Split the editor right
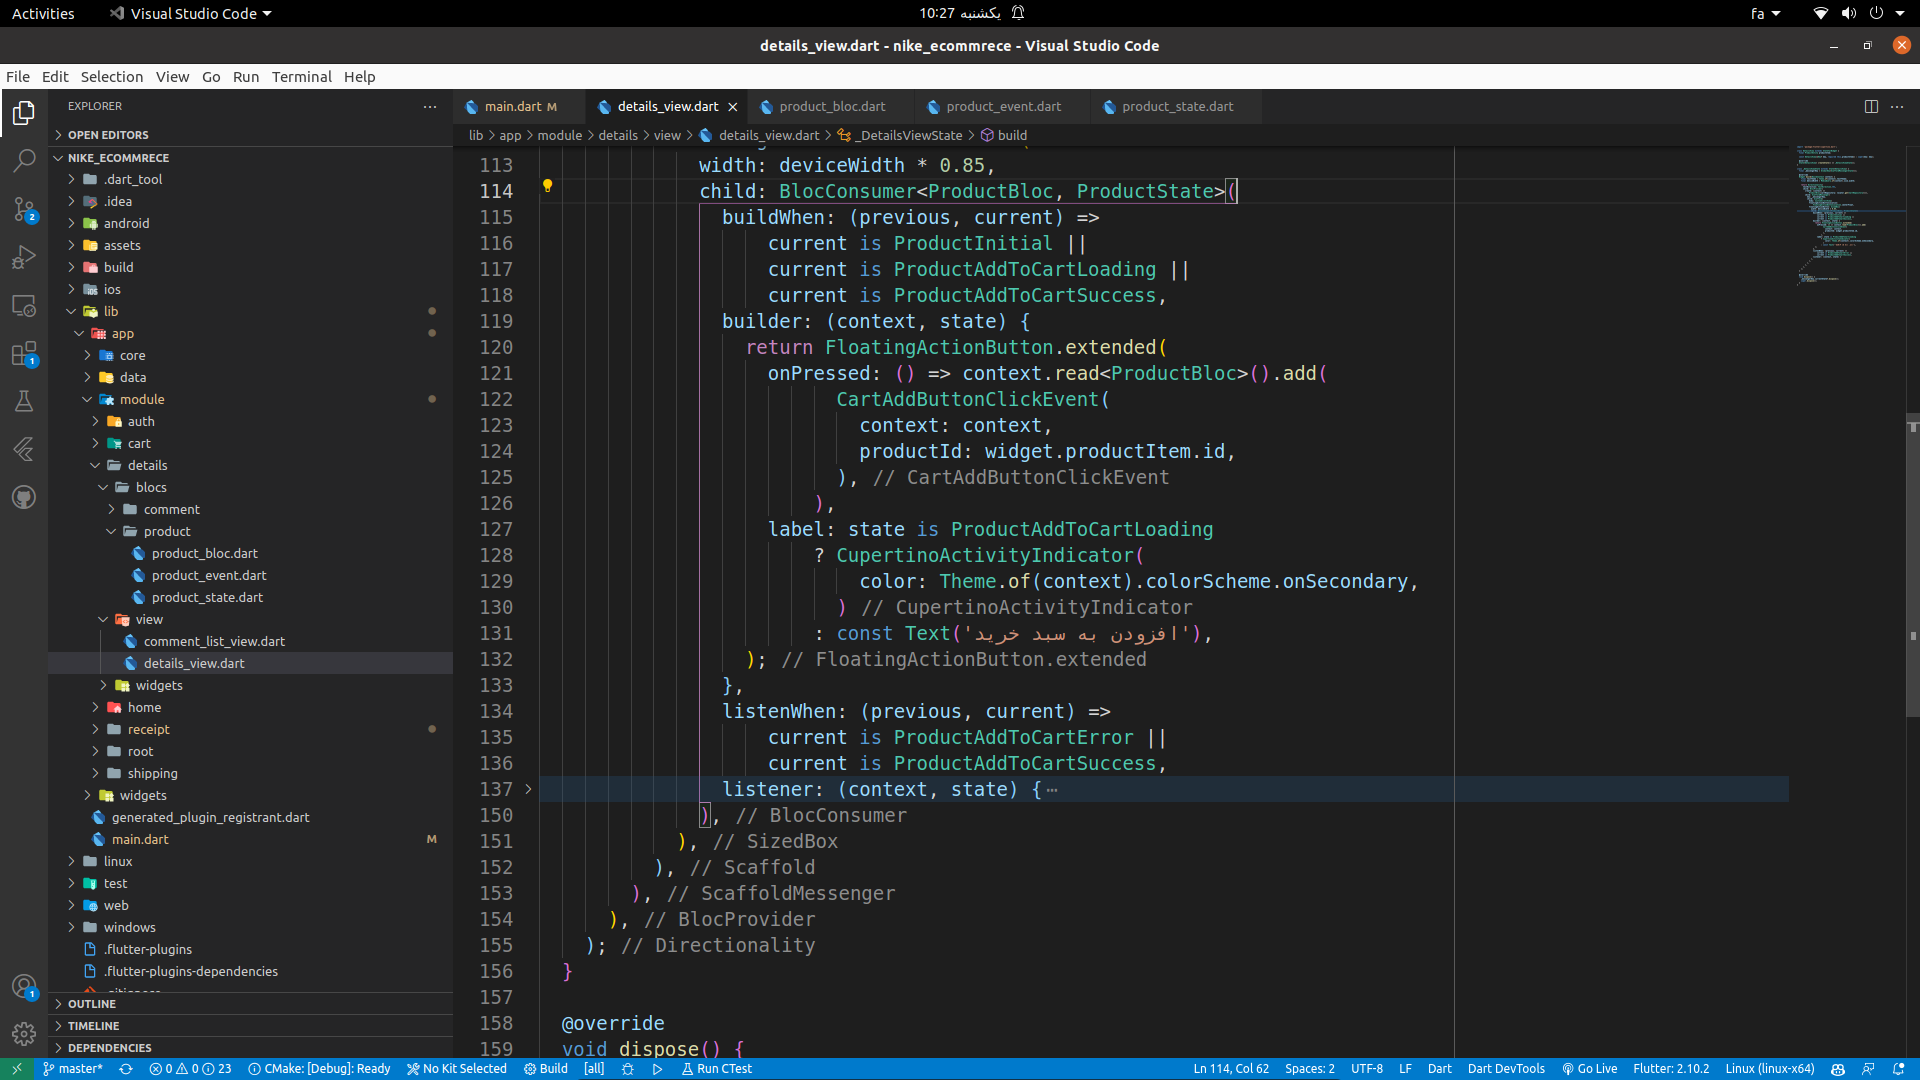The height and width of the screenshot is (1080, 1920). 1871,106
